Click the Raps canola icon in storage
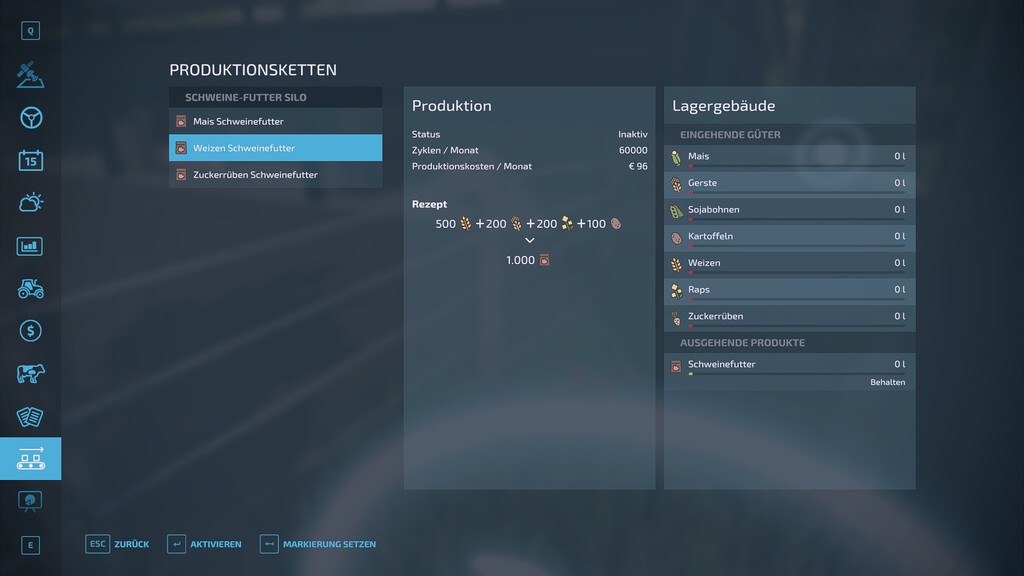The height and width of the screenshot is (576, 1024). point(676,291)
